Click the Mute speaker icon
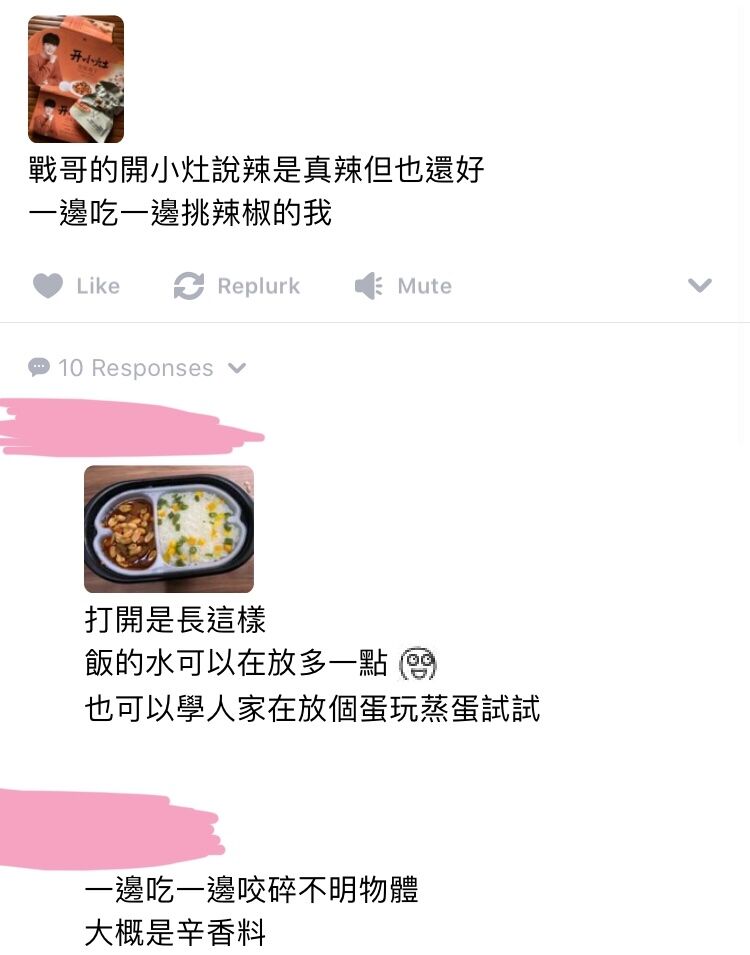The width and height of the screenshot is (750, 955). click(x=369, y=286)
